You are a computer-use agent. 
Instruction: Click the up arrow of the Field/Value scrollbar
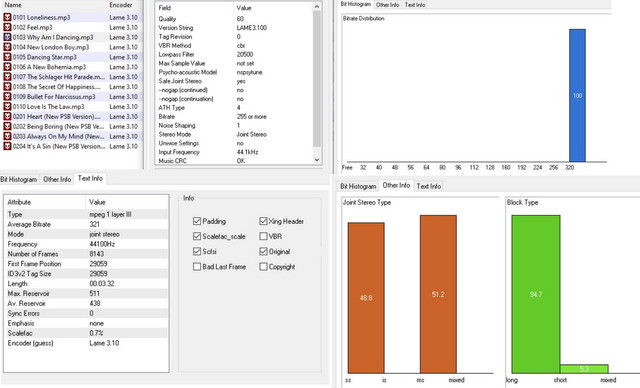click(317, 7)
